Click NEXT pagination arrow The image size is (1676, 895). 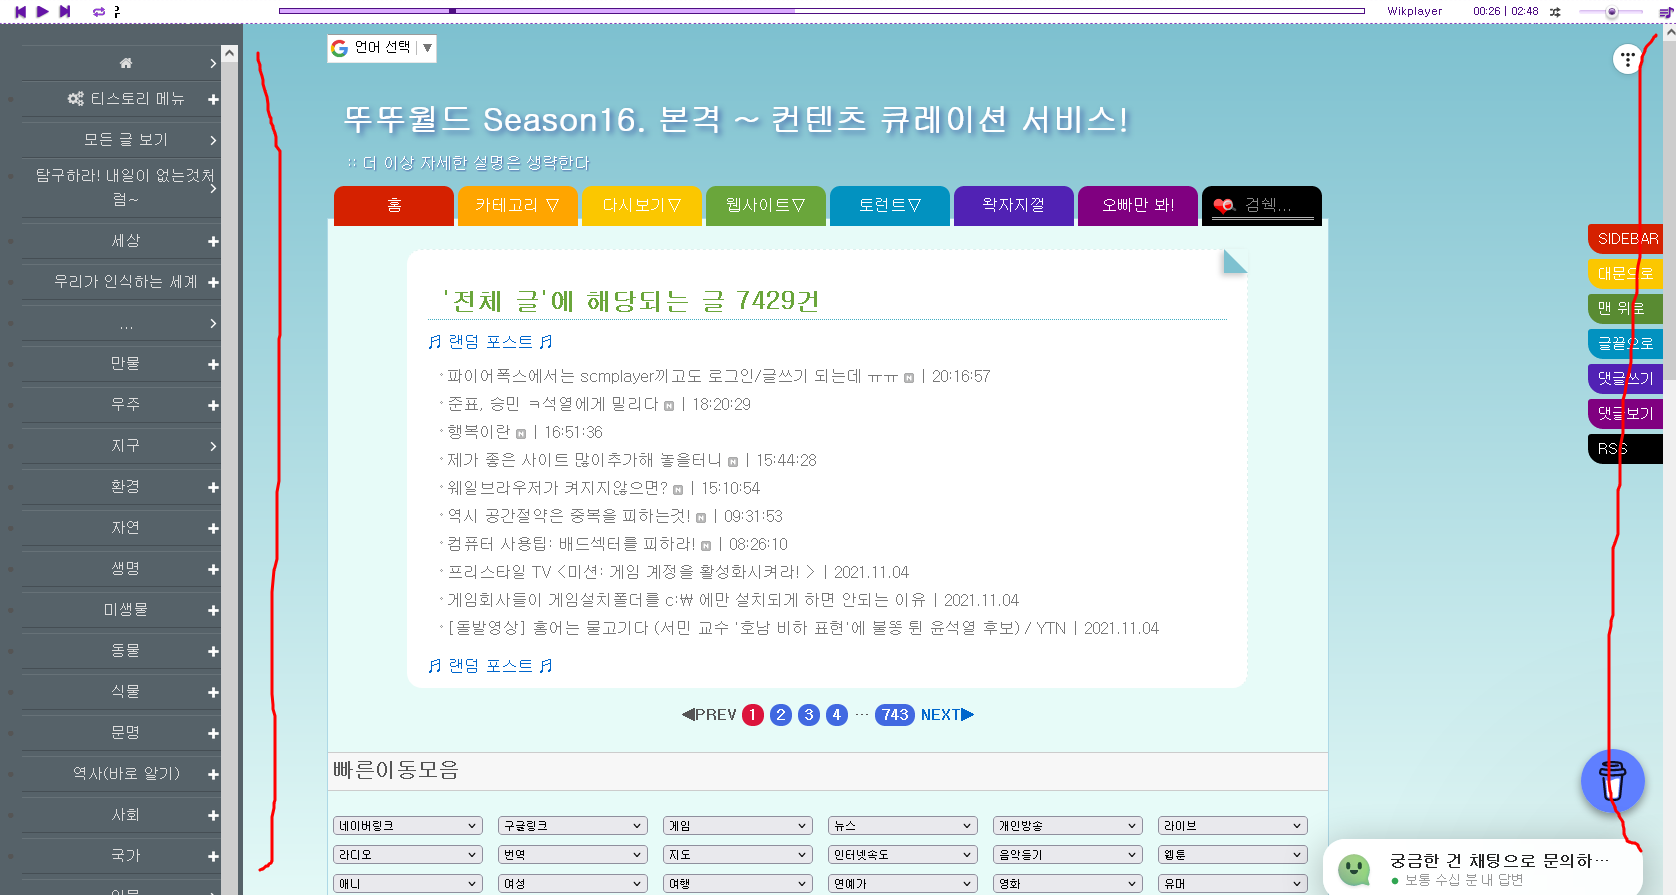coord(947,715)
